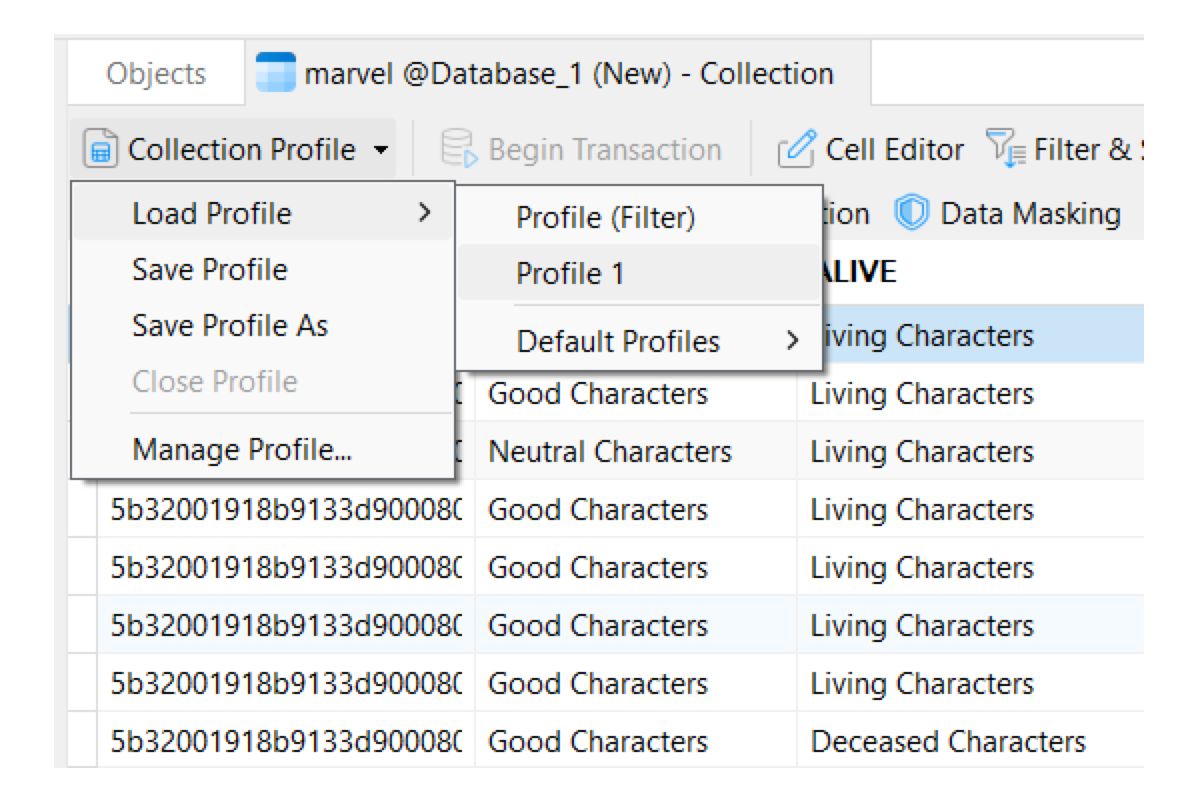Click the Begin Transaction icon

coord(459,151)
